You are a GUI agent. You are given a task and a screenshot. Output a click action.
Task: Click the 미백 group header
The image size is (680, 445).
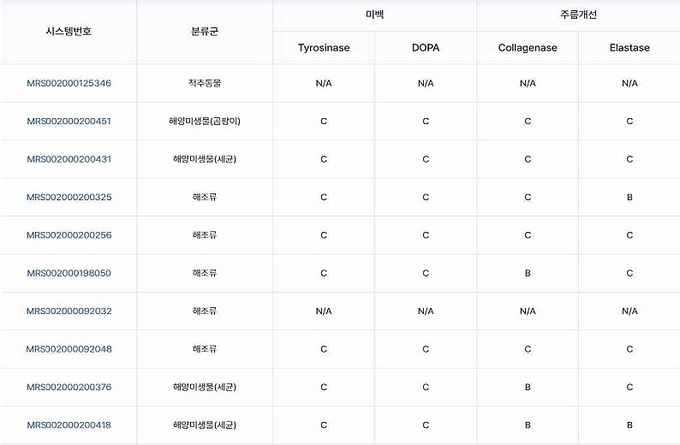click(375, 15)
